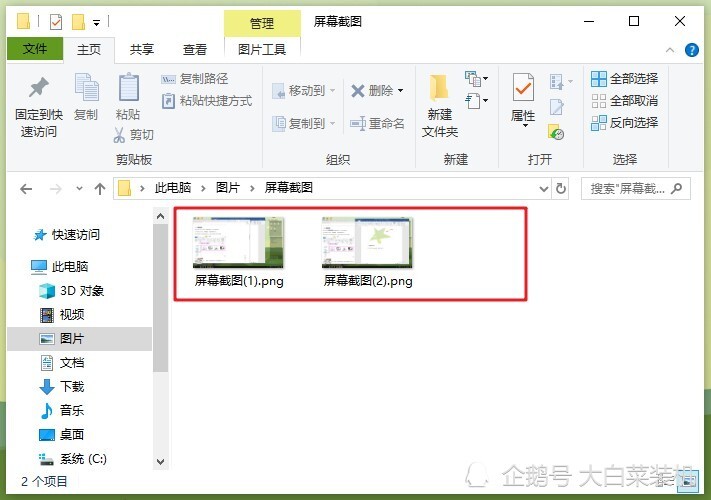Click Invert selection
Image resolution: width=711 pixels, height=500 pixels.
coord(624,122)
